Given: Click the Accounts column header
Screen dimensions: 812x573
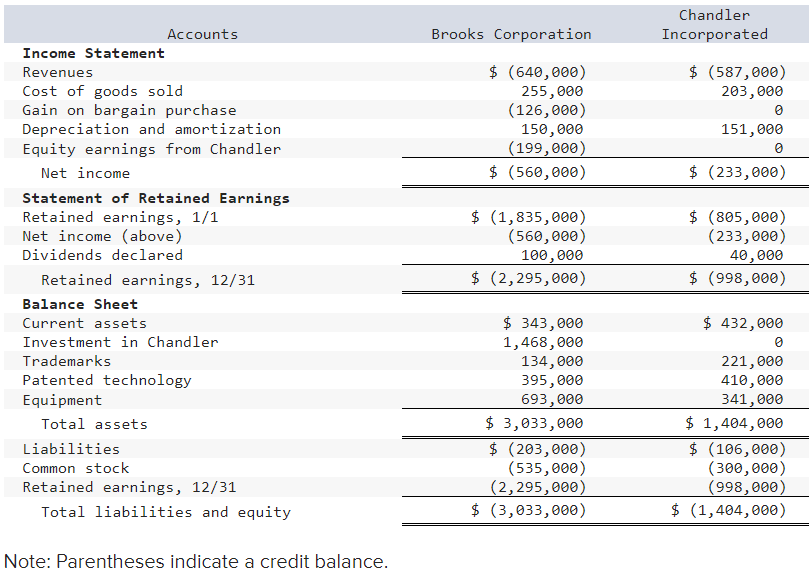Looking at the screenshot, I should tap(202, 34).
